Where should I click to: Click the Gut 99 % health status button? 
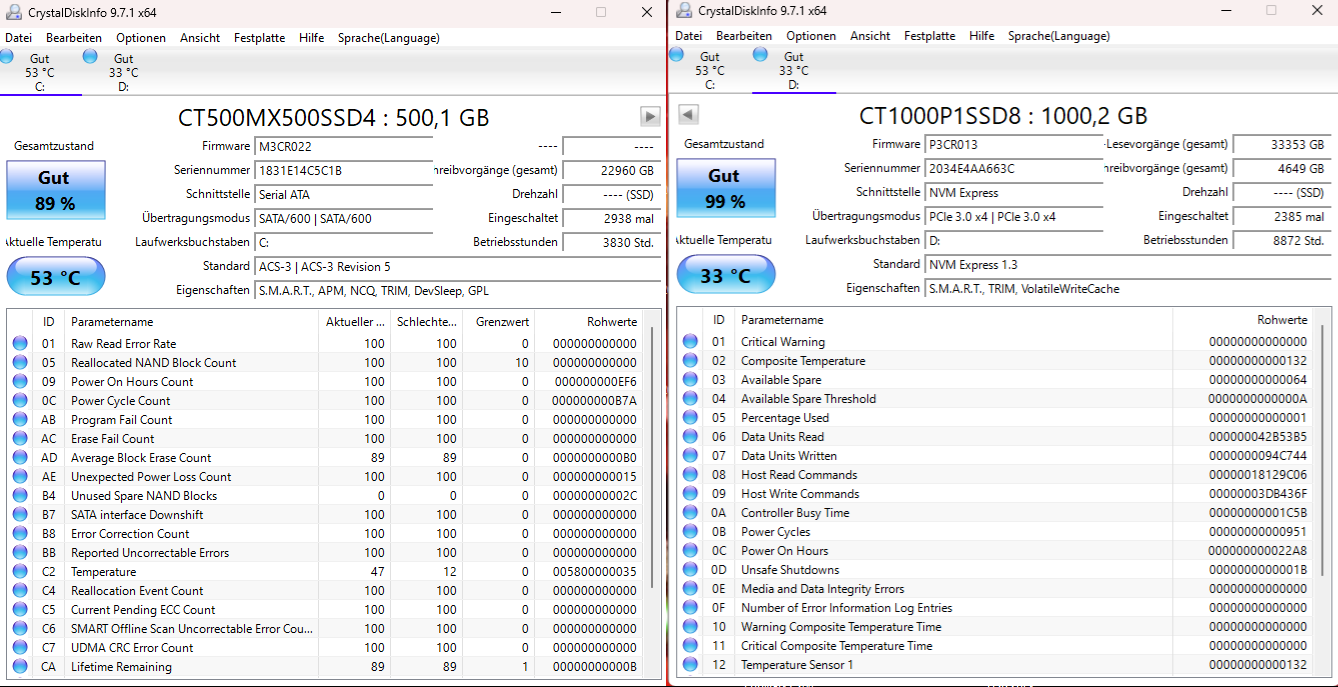(726, 188)
